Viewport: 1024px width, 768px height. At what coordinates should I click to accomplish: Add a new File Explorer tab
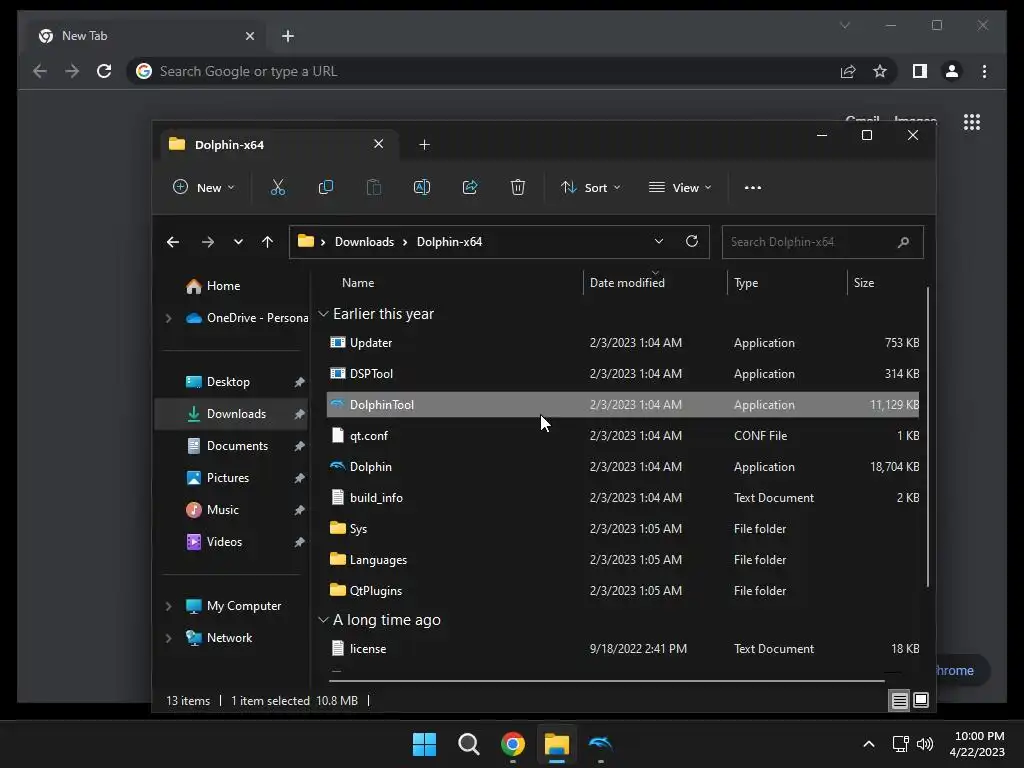424,144
